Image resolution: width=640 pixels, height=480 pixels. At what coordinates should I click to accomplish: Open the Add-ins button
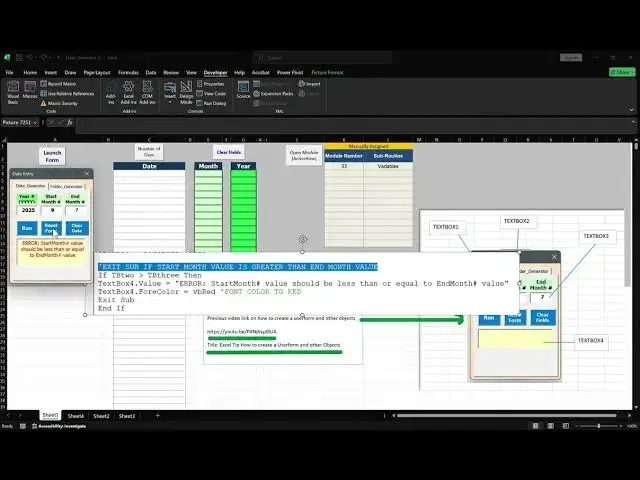[x=111, y=93]
